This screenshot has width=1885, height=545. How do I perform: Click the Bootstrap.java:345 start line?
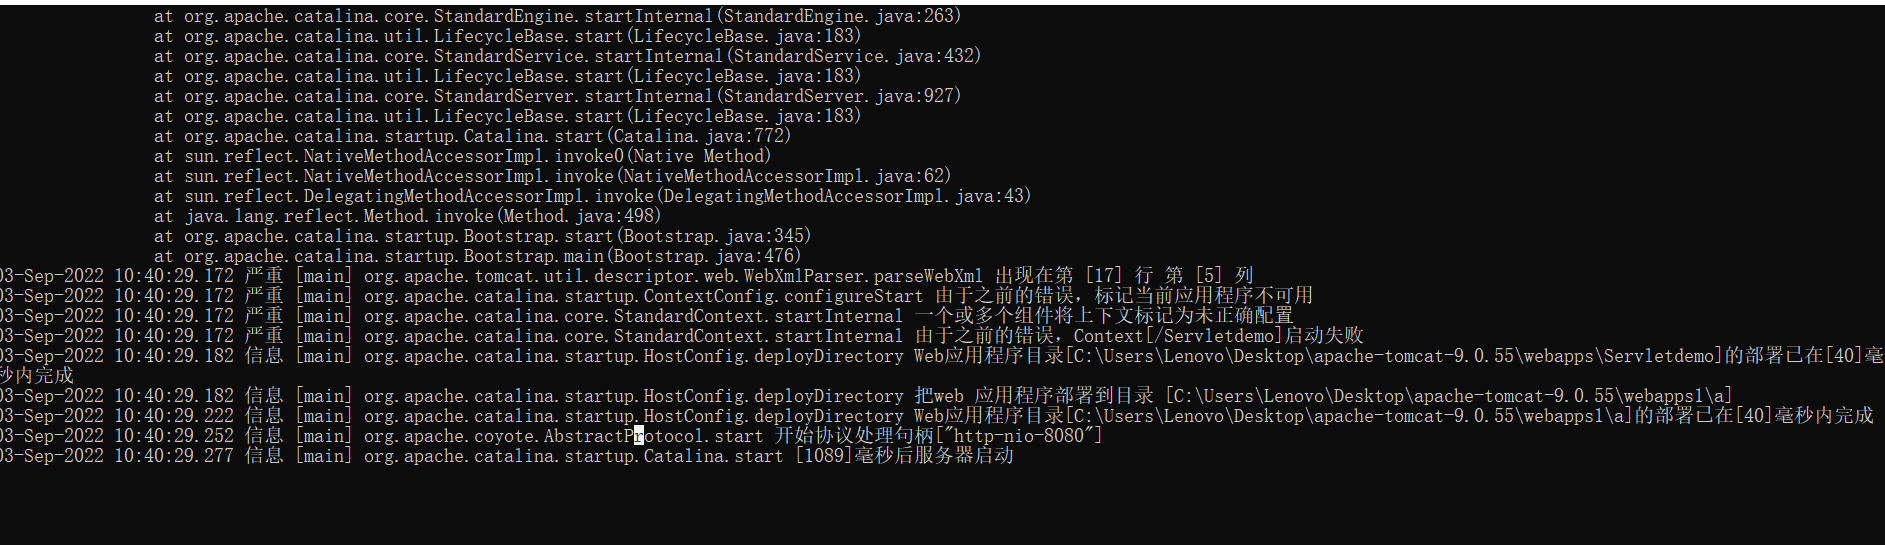(x=482, y=236)
